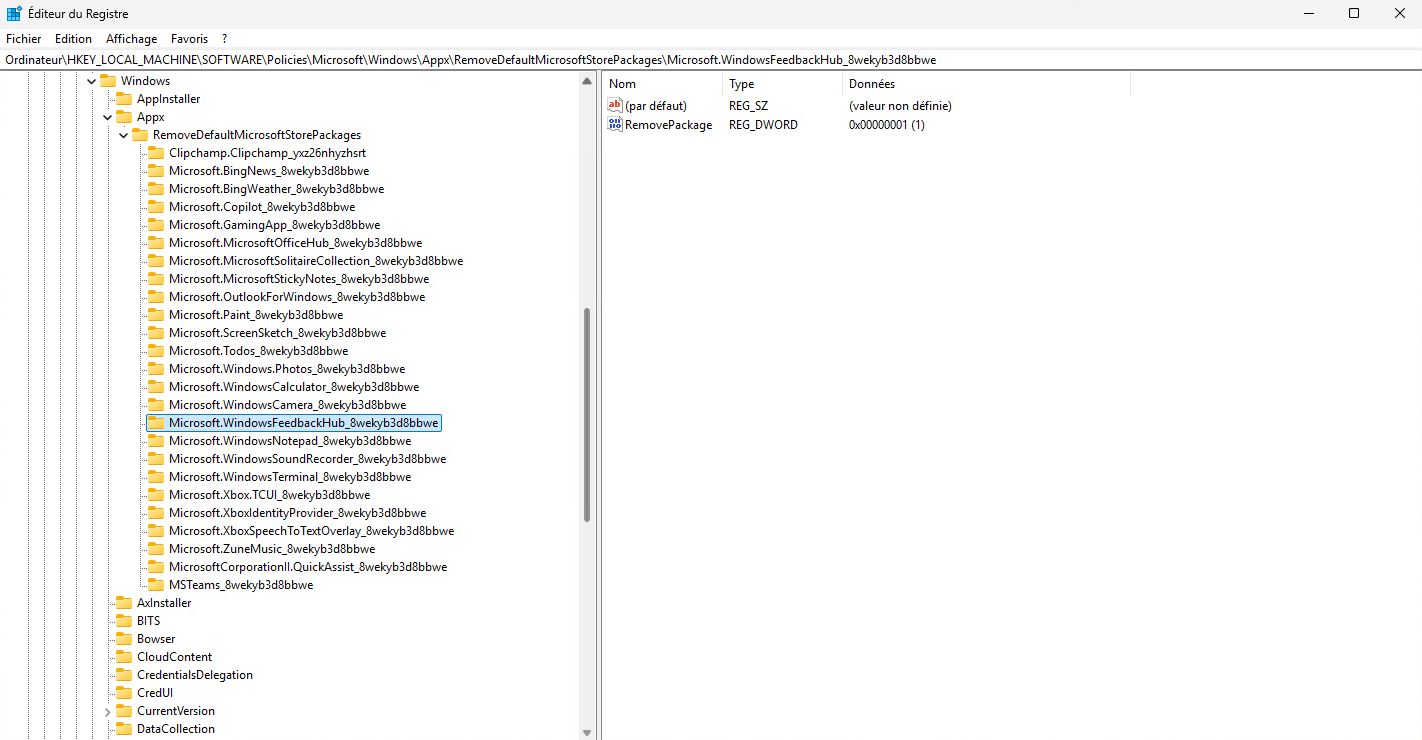This screenshot has width=1422, height=740.
Task: Select the BITS key name
Action: pyautogui.click(x=148, y=621)
